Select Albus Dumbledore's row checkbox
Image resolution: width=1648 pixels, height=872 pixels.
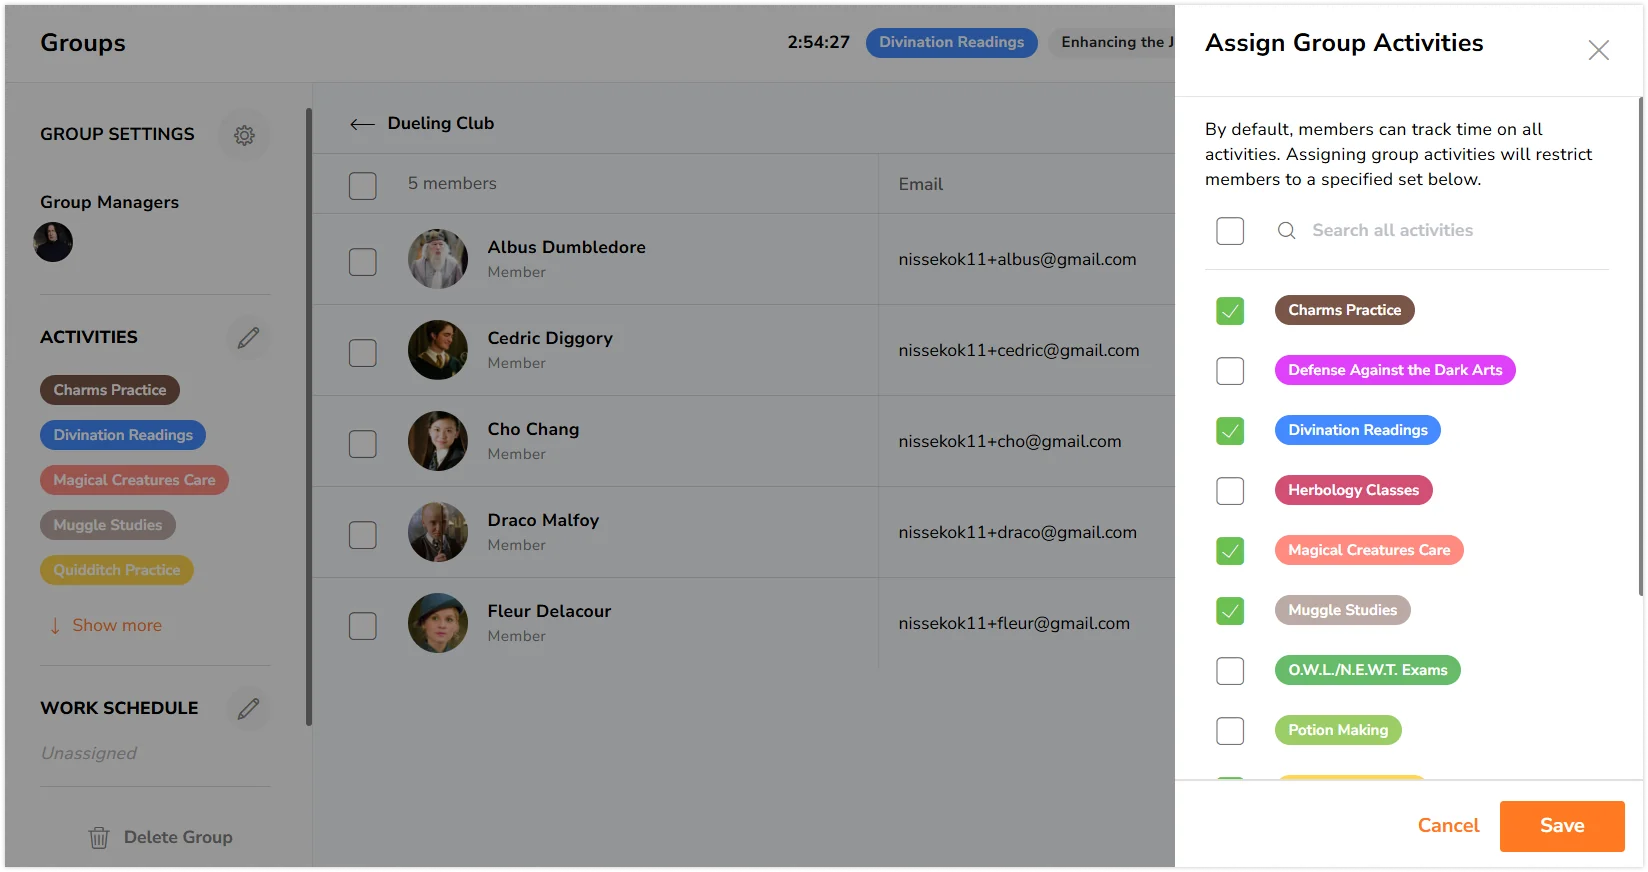pos(362,262)
